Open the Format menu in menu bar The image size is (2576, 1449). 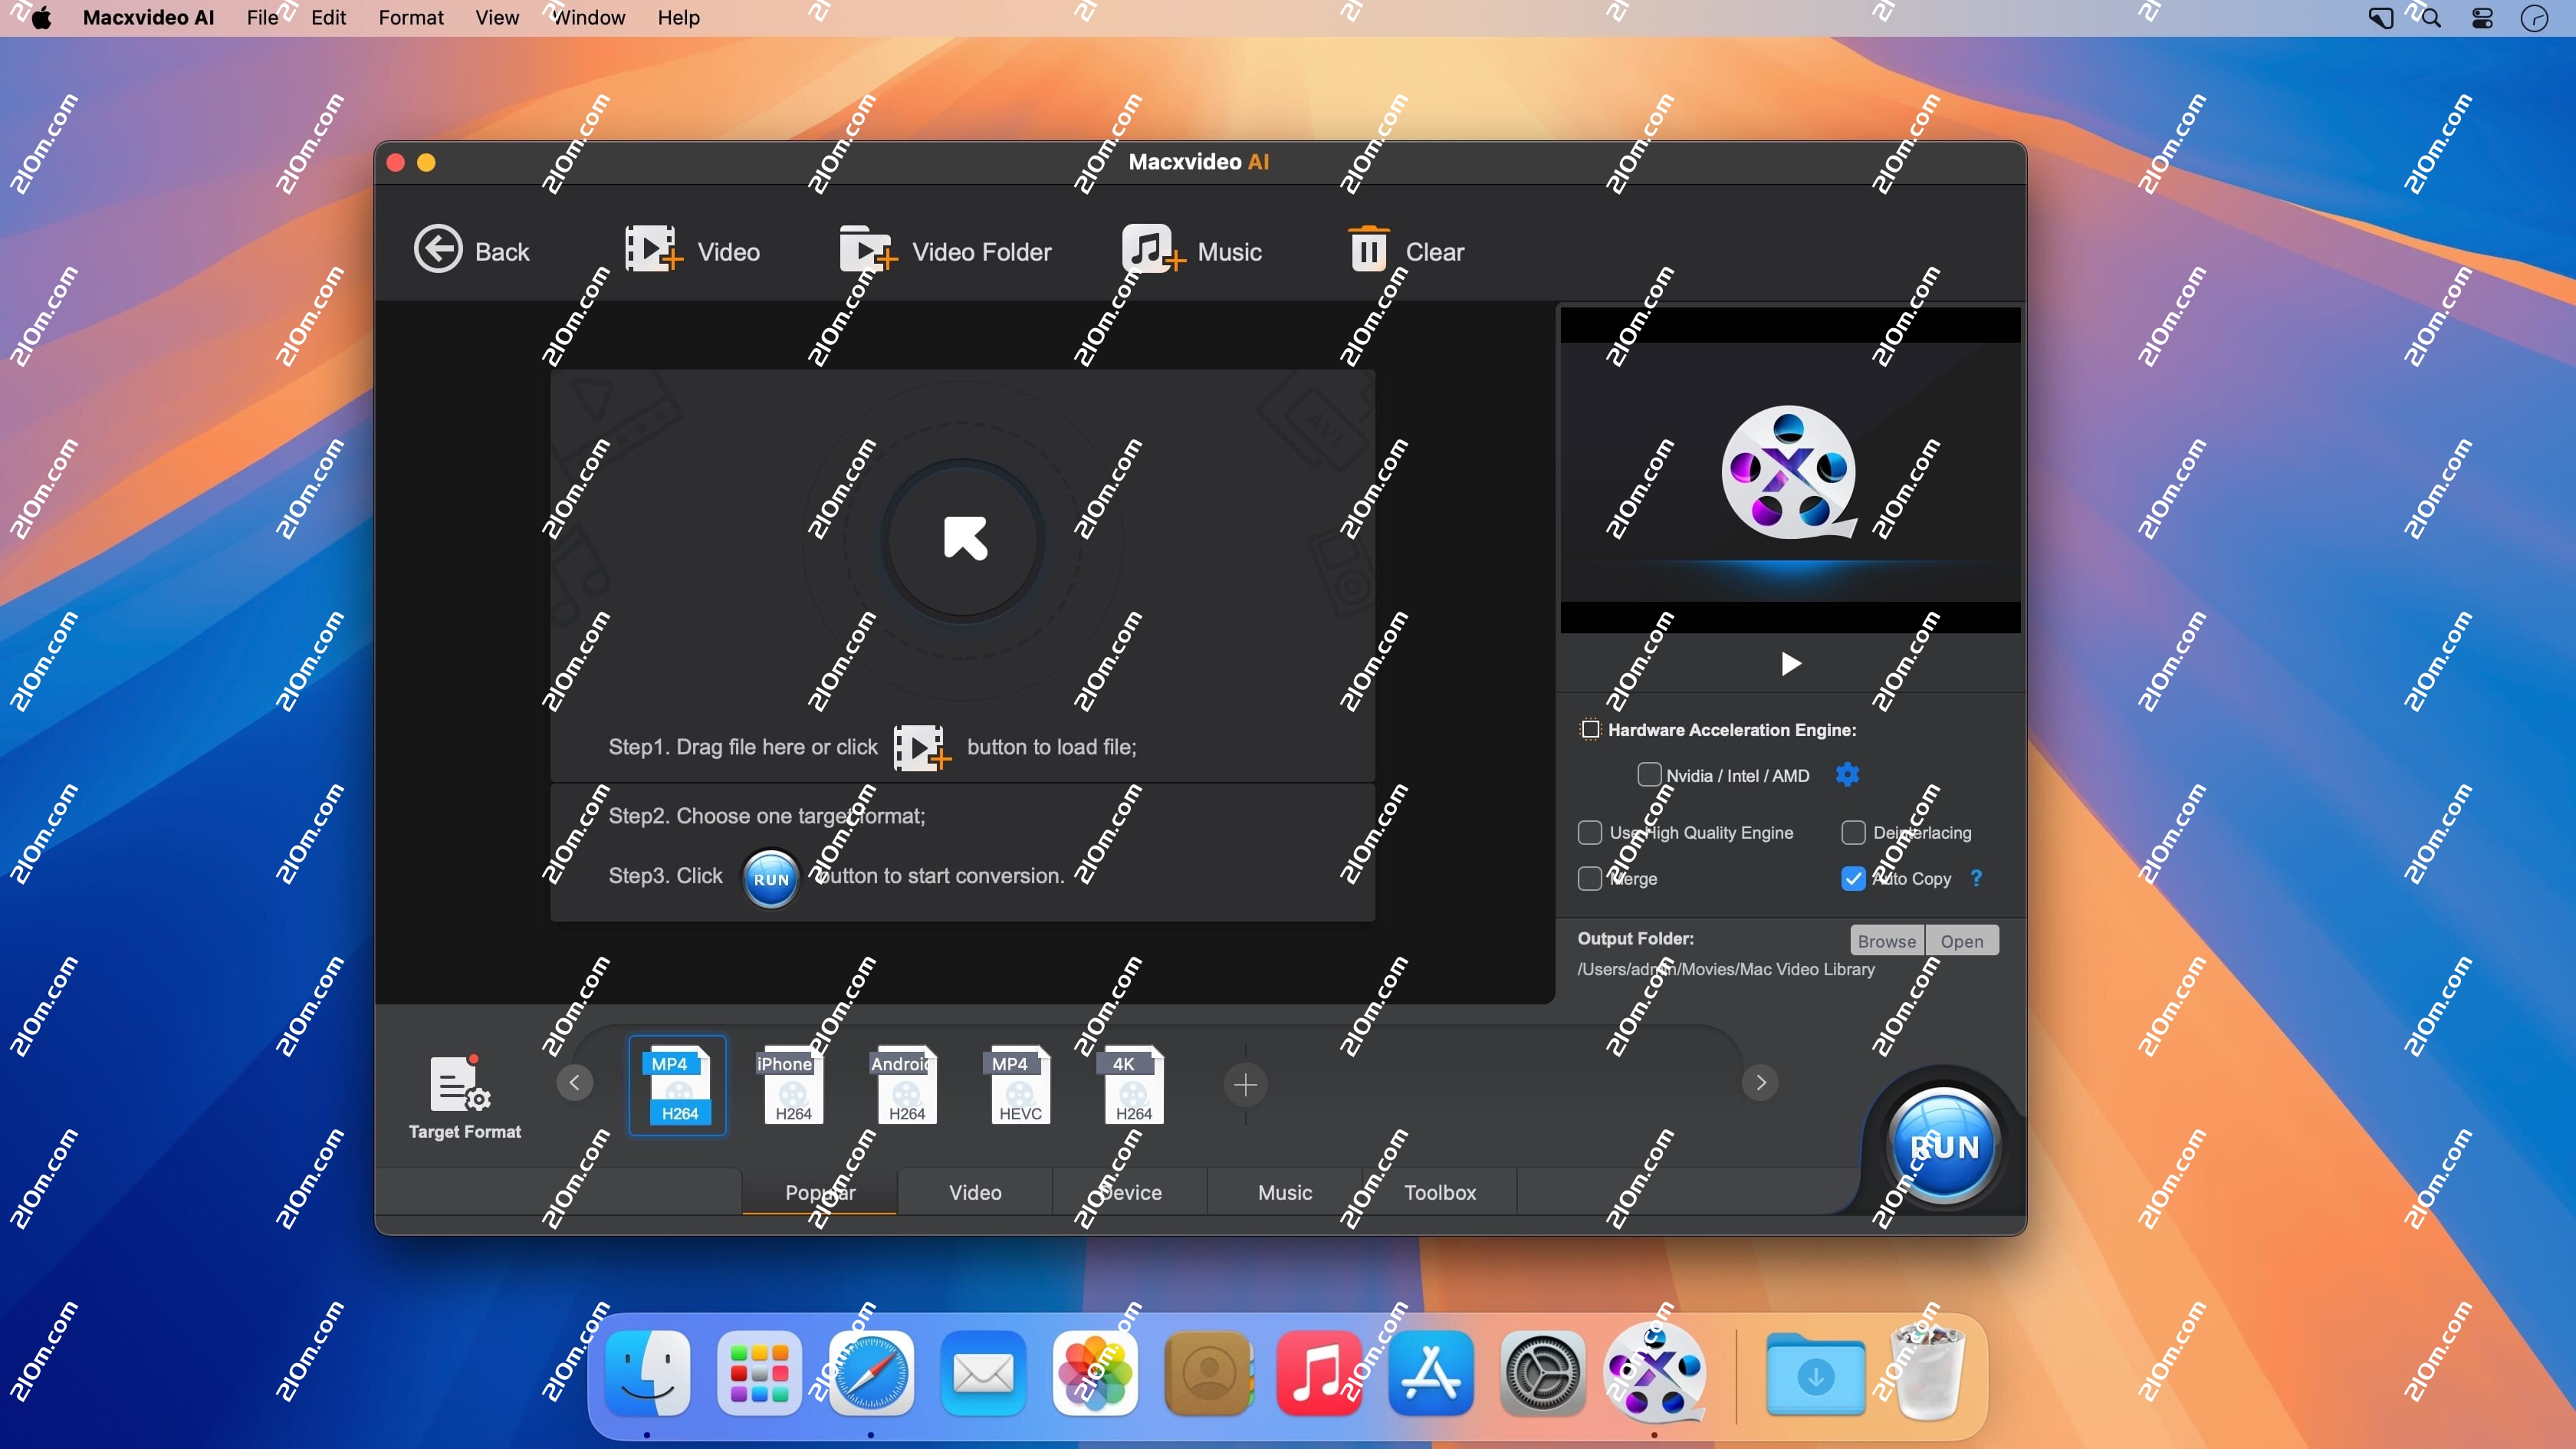[411, 17]
